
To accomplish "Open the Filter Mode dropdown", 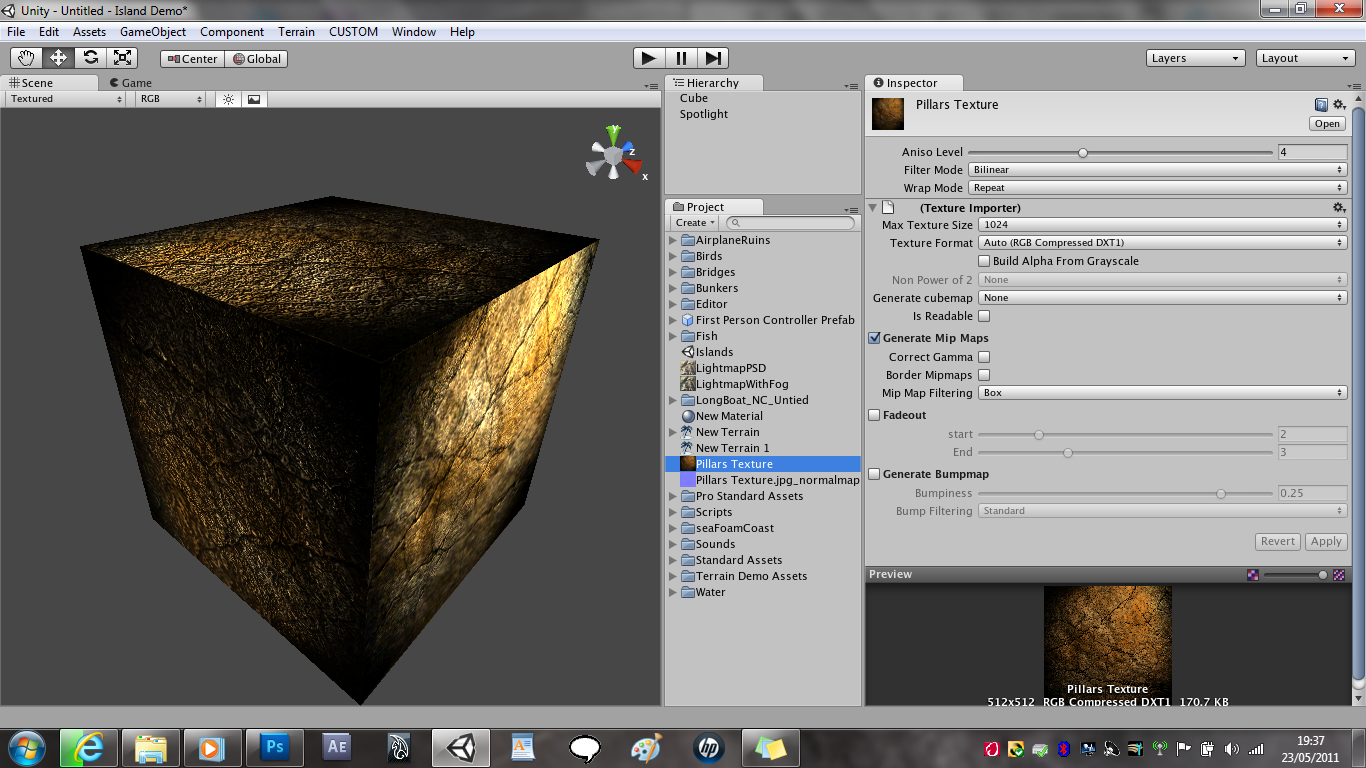I will [x=1162, y=170].
